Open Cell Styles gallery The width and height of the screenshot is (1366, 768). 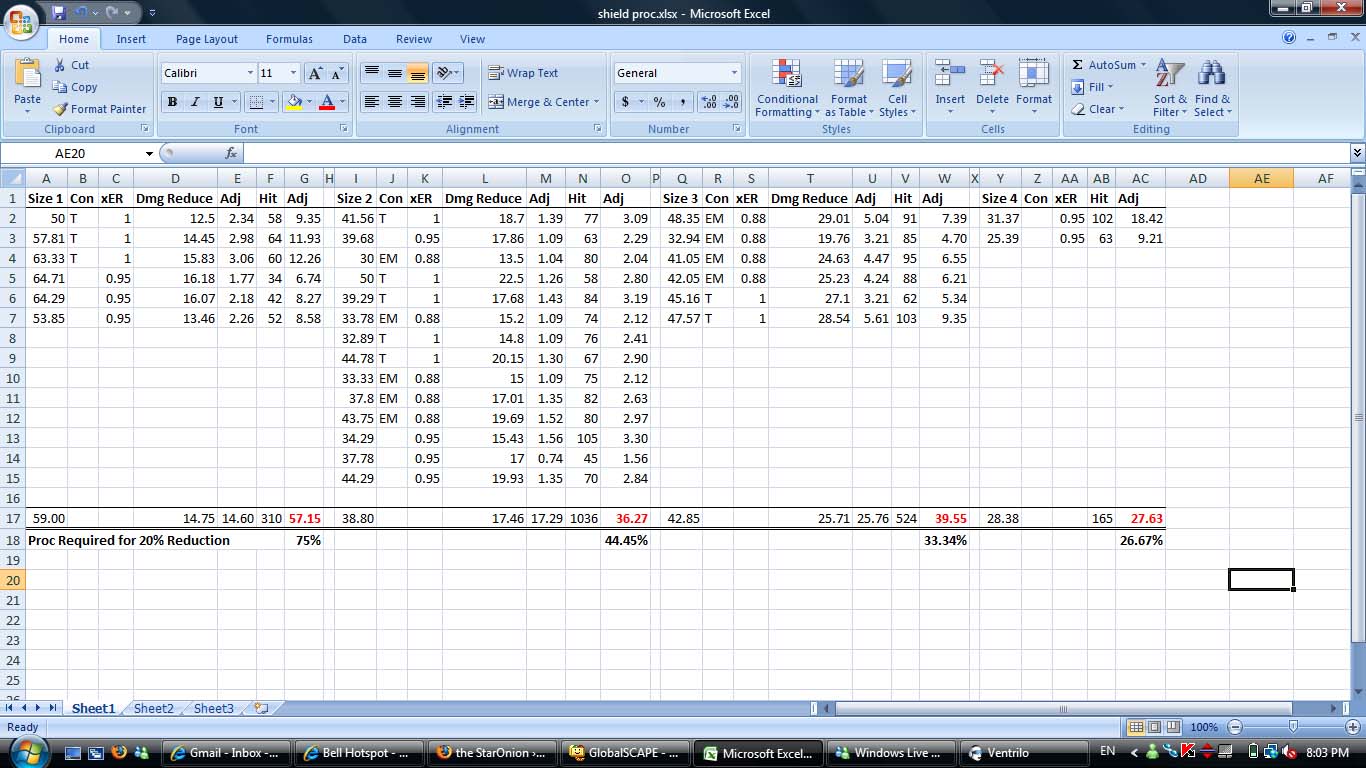pyautogui.click(x=897, y=88)
